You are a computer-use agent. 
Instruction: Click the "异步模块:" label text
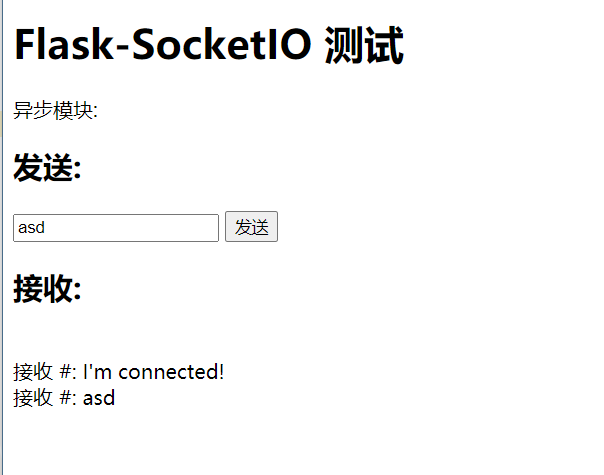pyautogui.click(x=55, y=111)
